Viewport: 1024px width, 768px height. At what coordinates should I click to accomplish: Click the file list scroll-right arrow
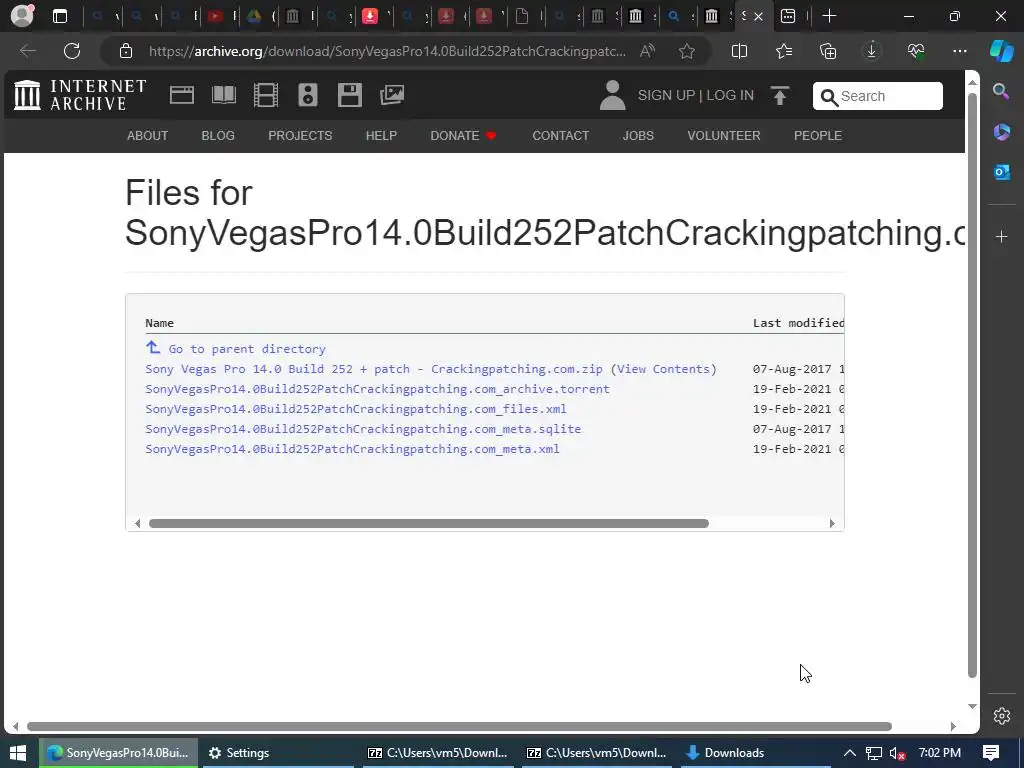[x=832, y=523]
